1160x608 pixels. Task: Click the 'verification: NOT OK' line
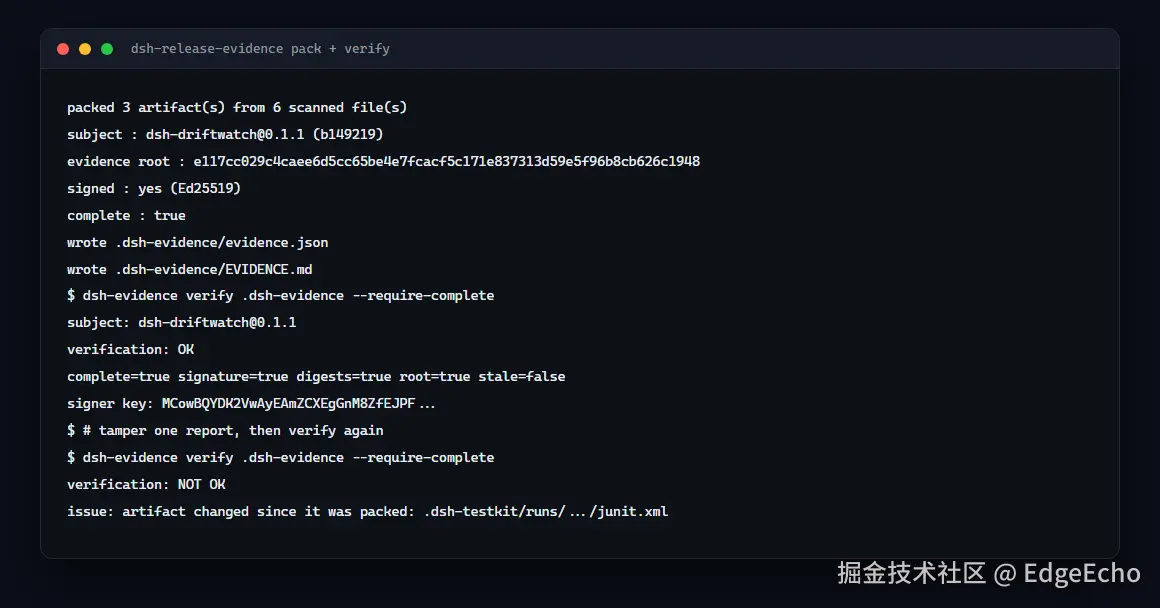146,484
